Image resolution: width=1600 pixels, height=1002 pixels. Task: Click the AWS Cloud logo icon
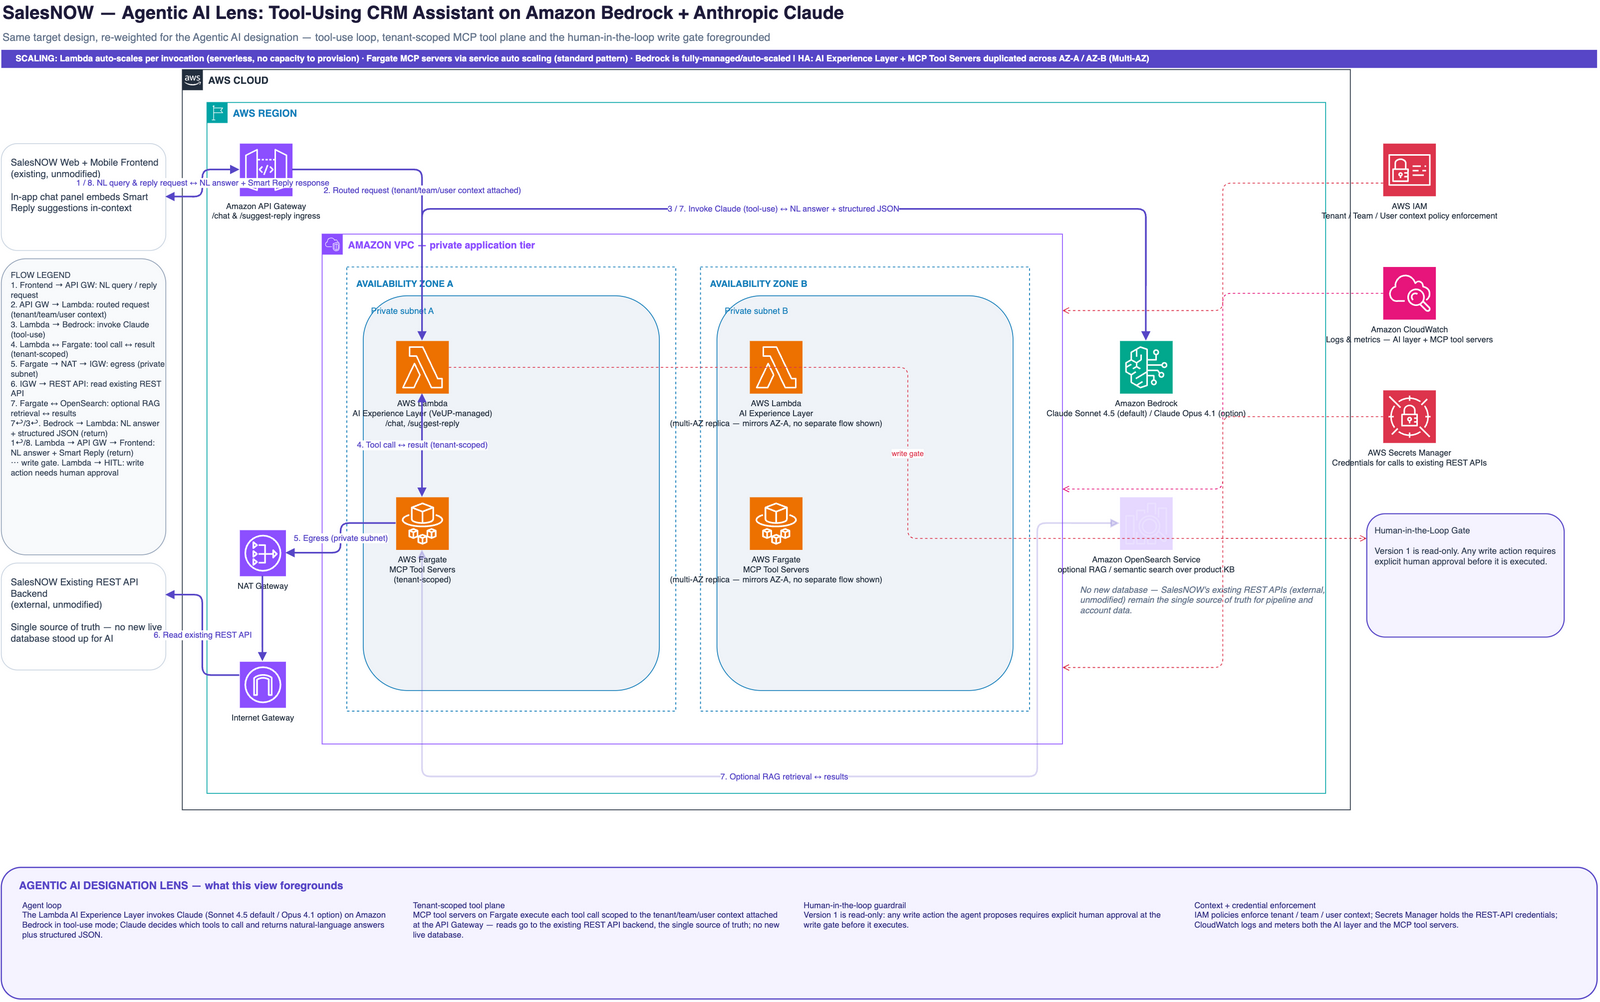[193, 80]
